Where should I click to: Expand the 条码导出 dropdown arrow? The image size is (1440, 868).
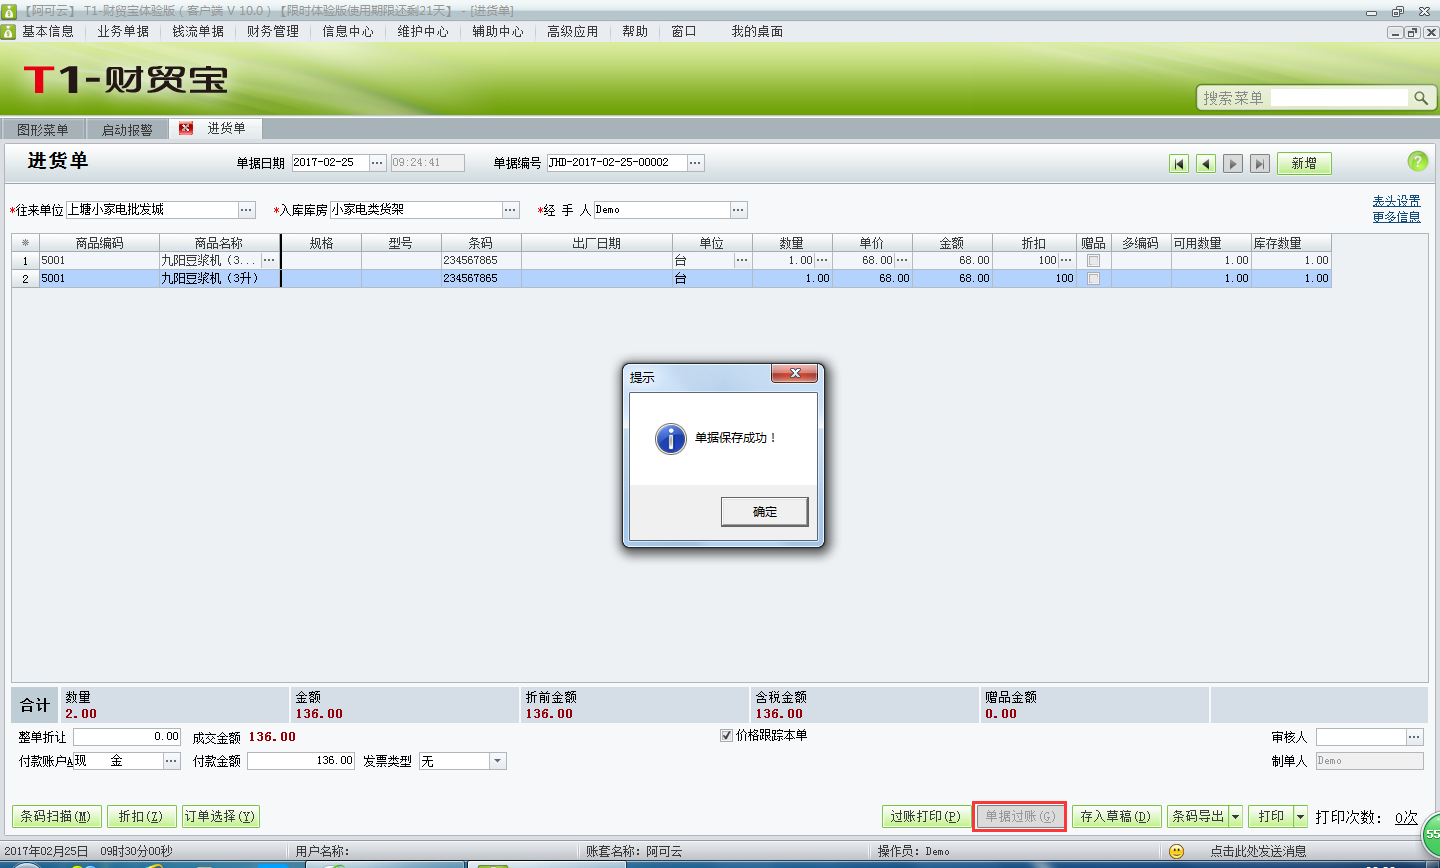coord(1237,816)
